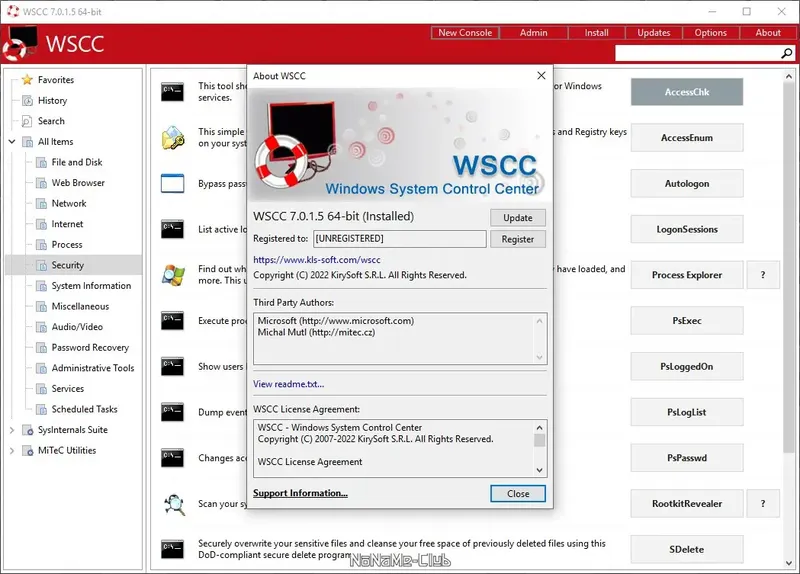Click main list scroll-down arrow
This screenshot has height=574, width=800.
(x=789, y=563)
